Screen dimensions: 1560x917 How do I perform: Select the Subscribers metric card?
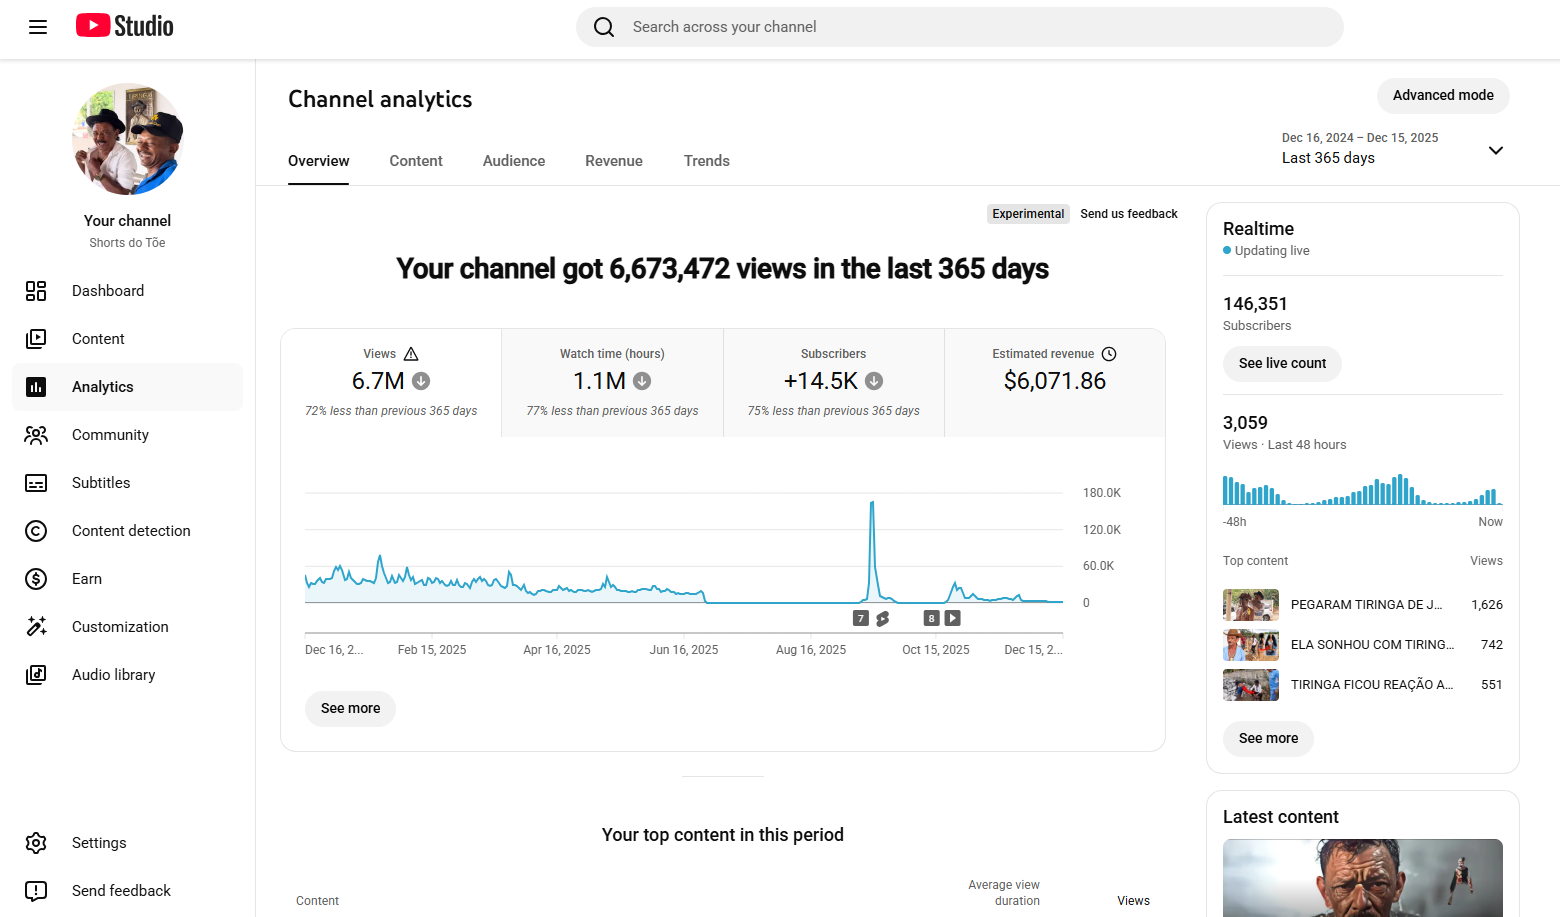coord(833,383)
